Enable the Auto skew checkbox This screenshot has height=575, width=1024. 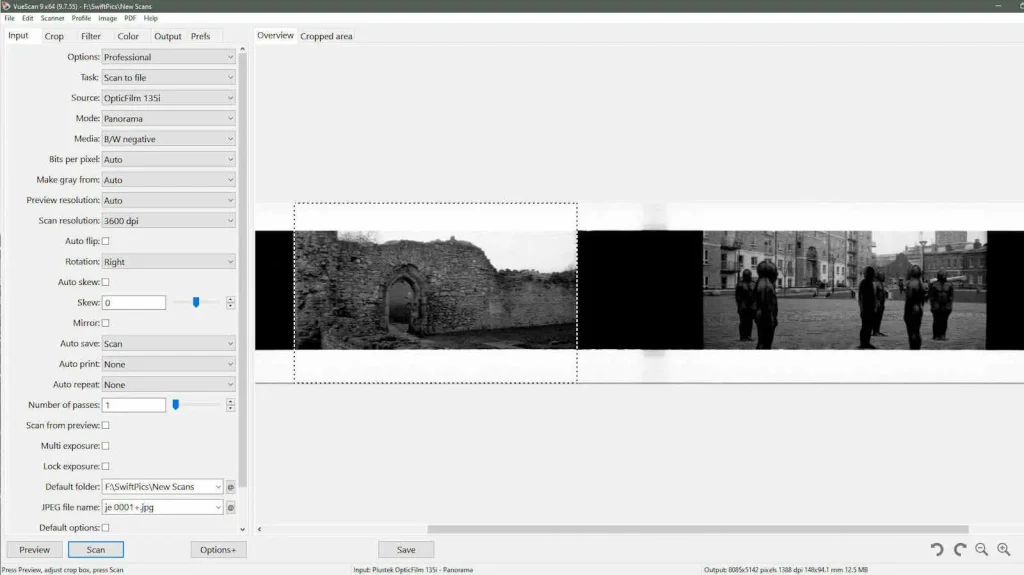coord(105,282)
